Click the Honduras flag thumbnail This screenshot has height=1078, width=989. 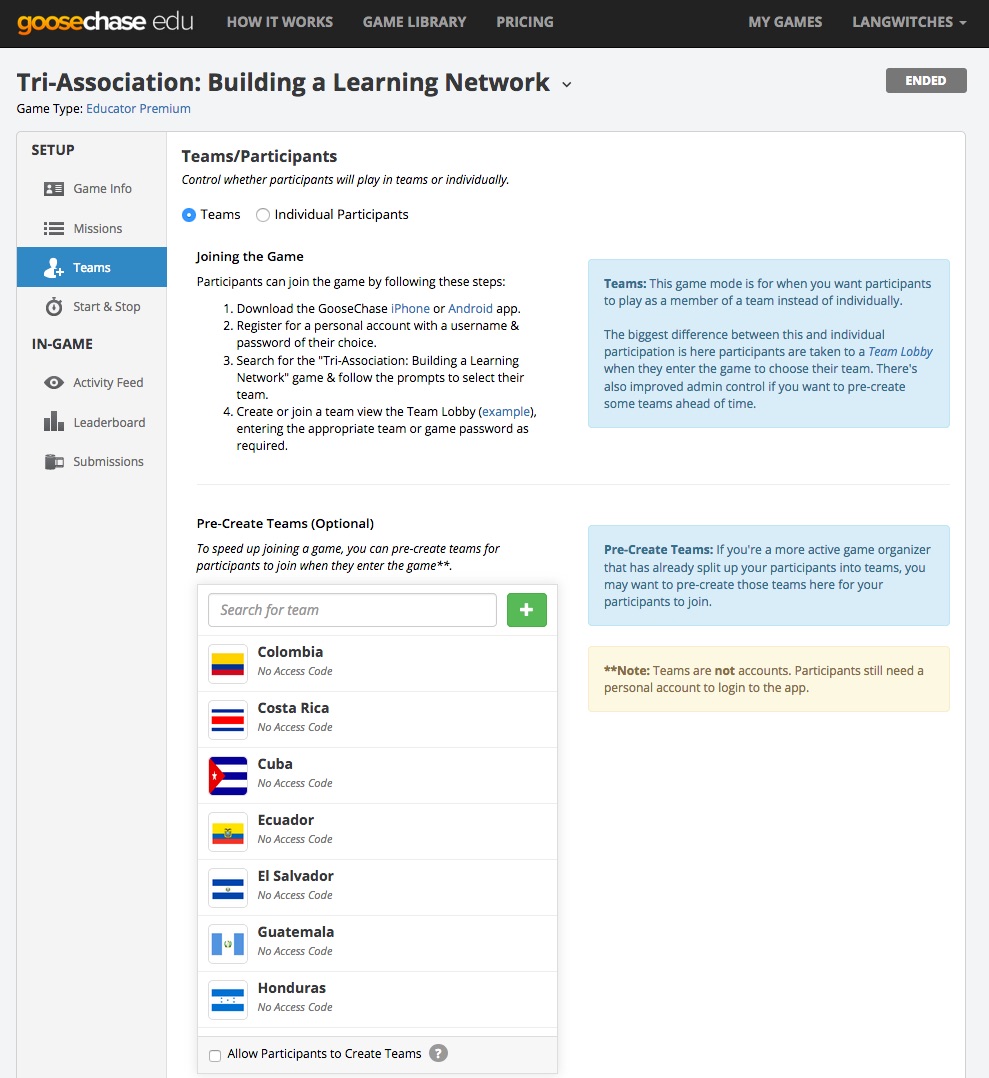point(227,1000)
